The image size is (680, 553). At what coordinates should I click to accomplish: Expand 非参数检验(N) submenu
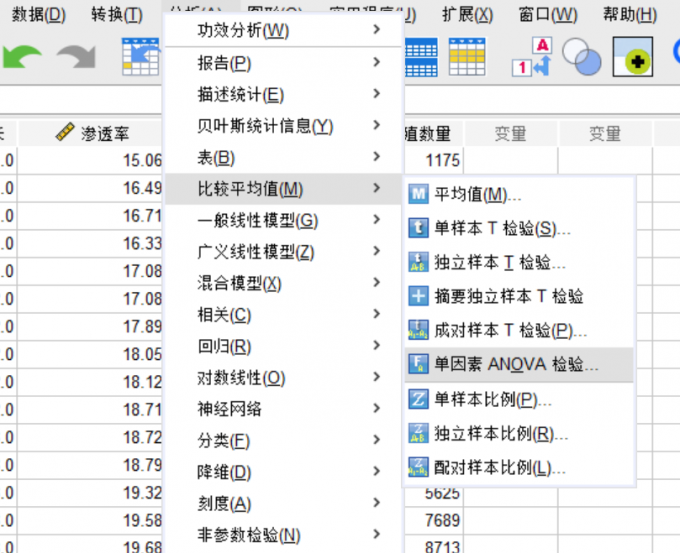tap(283, 534)
